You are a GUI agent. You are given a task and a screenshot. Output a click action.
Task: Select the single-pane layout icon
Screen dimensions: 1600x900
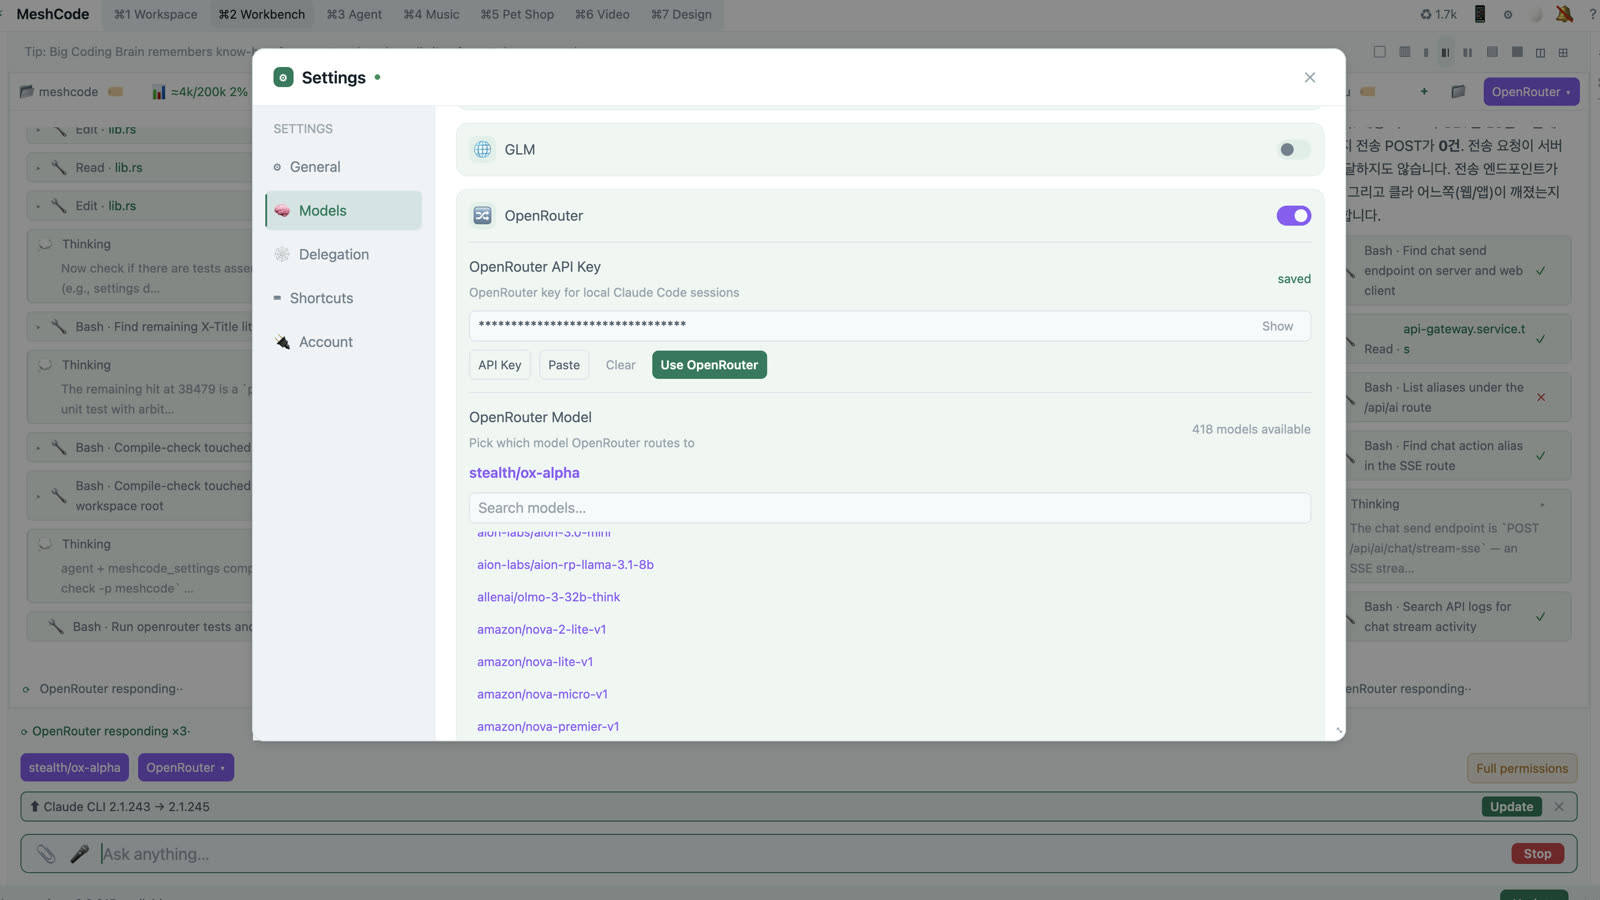(x=1380, y=52)
